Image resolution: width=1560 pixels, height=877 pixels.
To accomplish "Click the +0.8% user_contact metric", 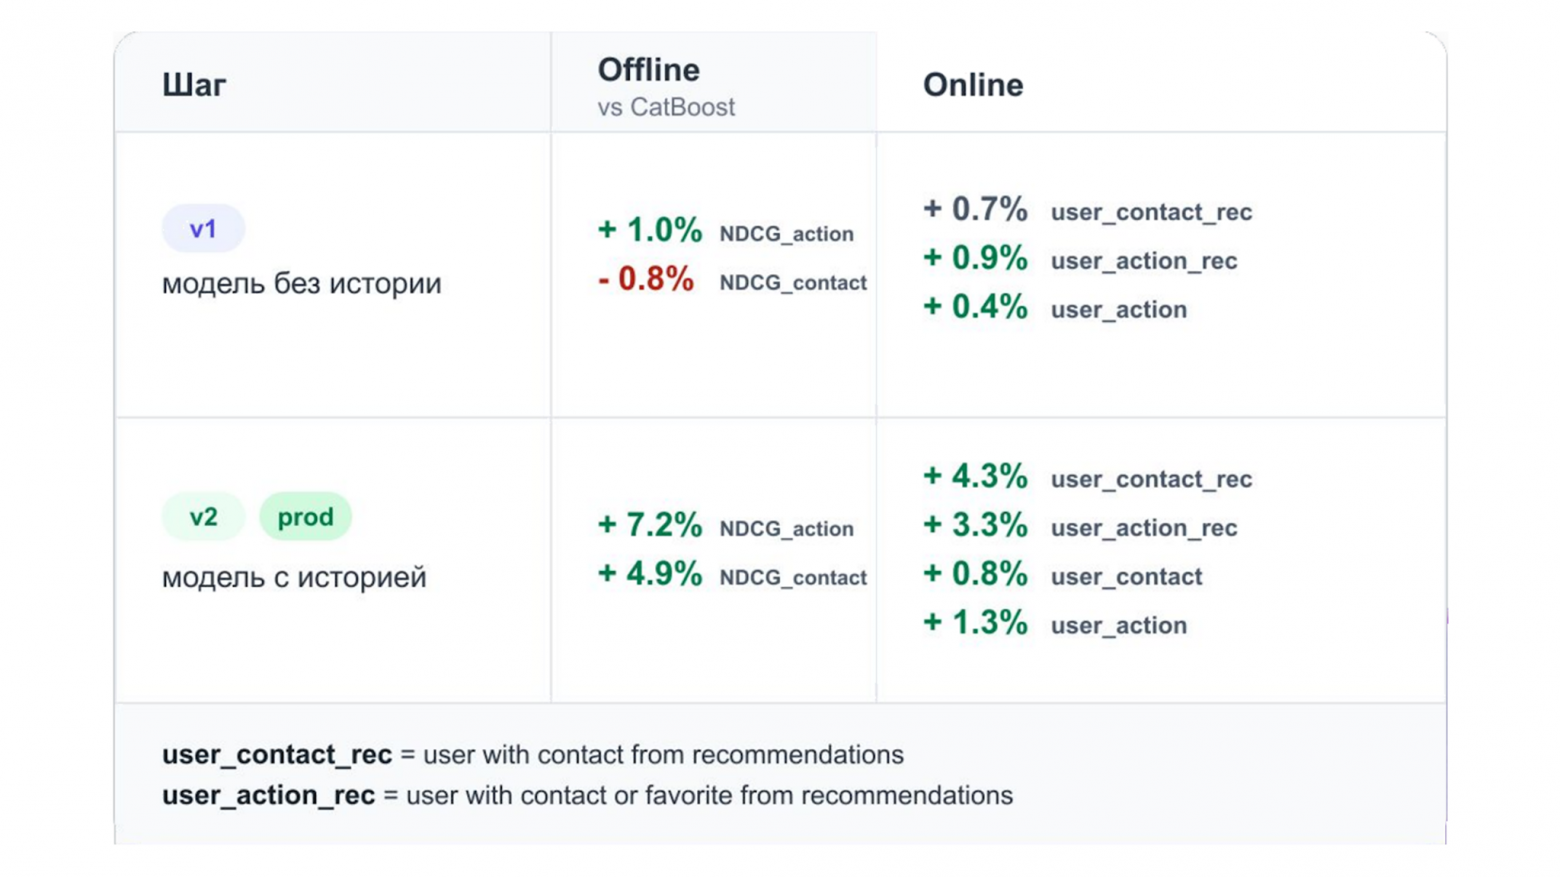I will pyautogui.click(x=975, y=574).
